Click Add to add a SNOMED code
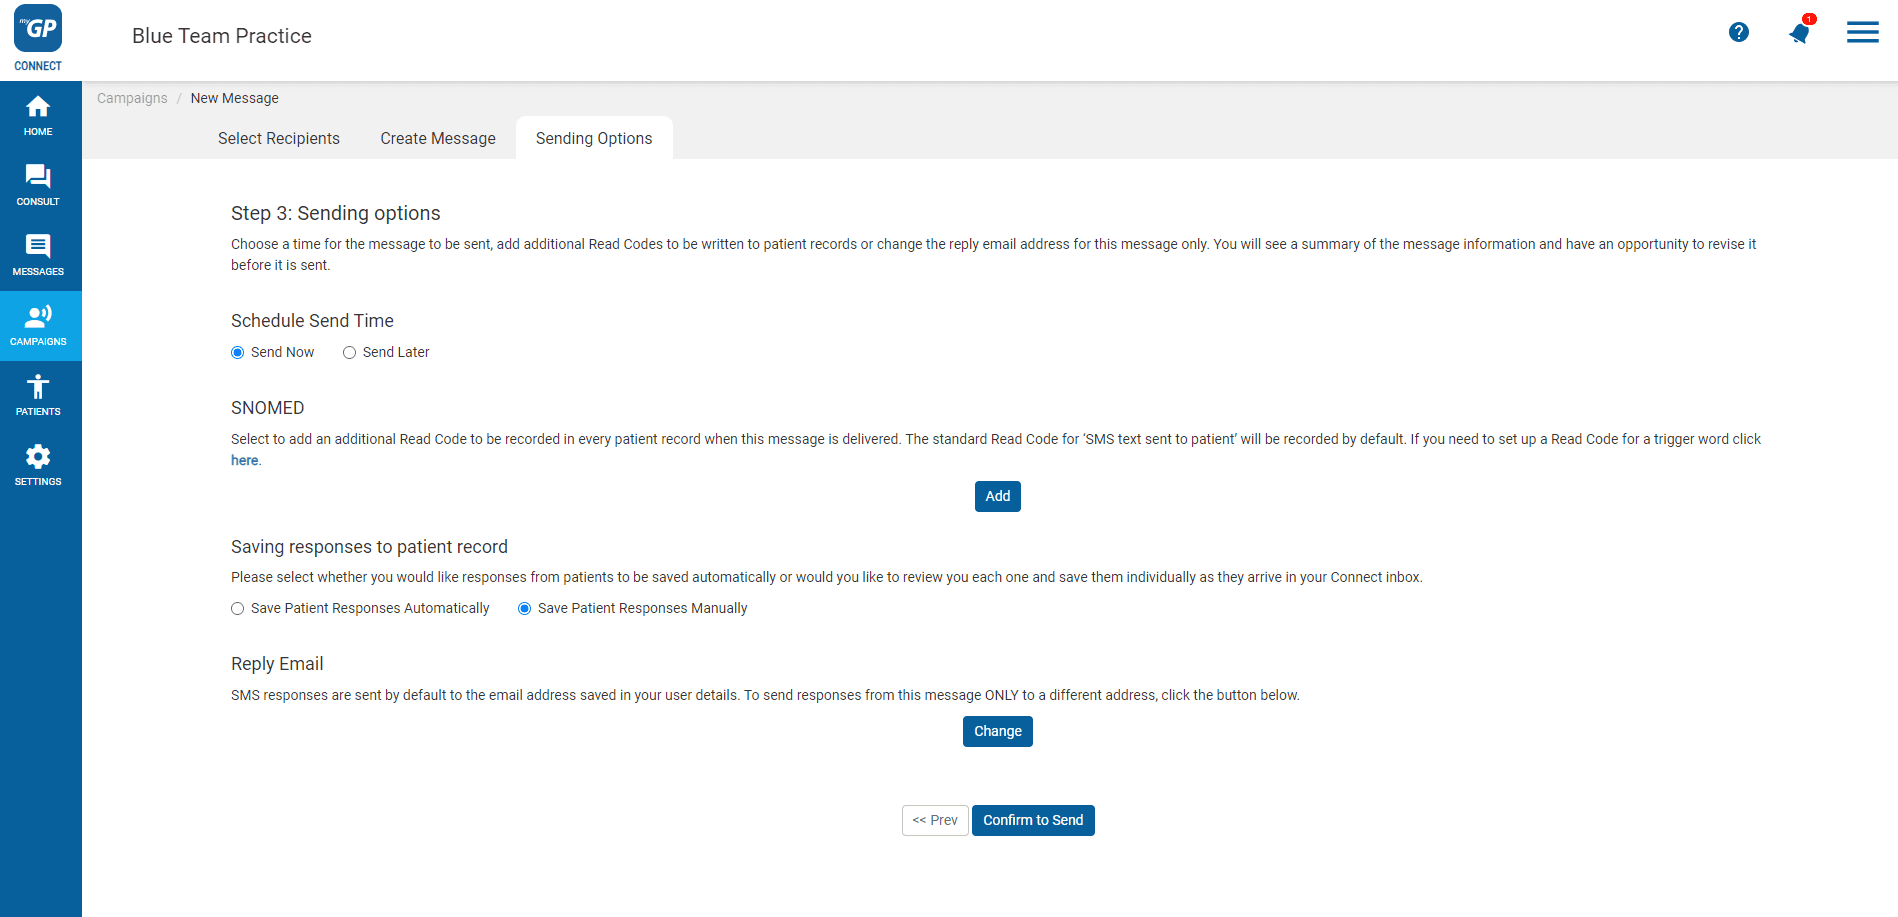This screenshot has height=917, width=1898. point(998,496)
